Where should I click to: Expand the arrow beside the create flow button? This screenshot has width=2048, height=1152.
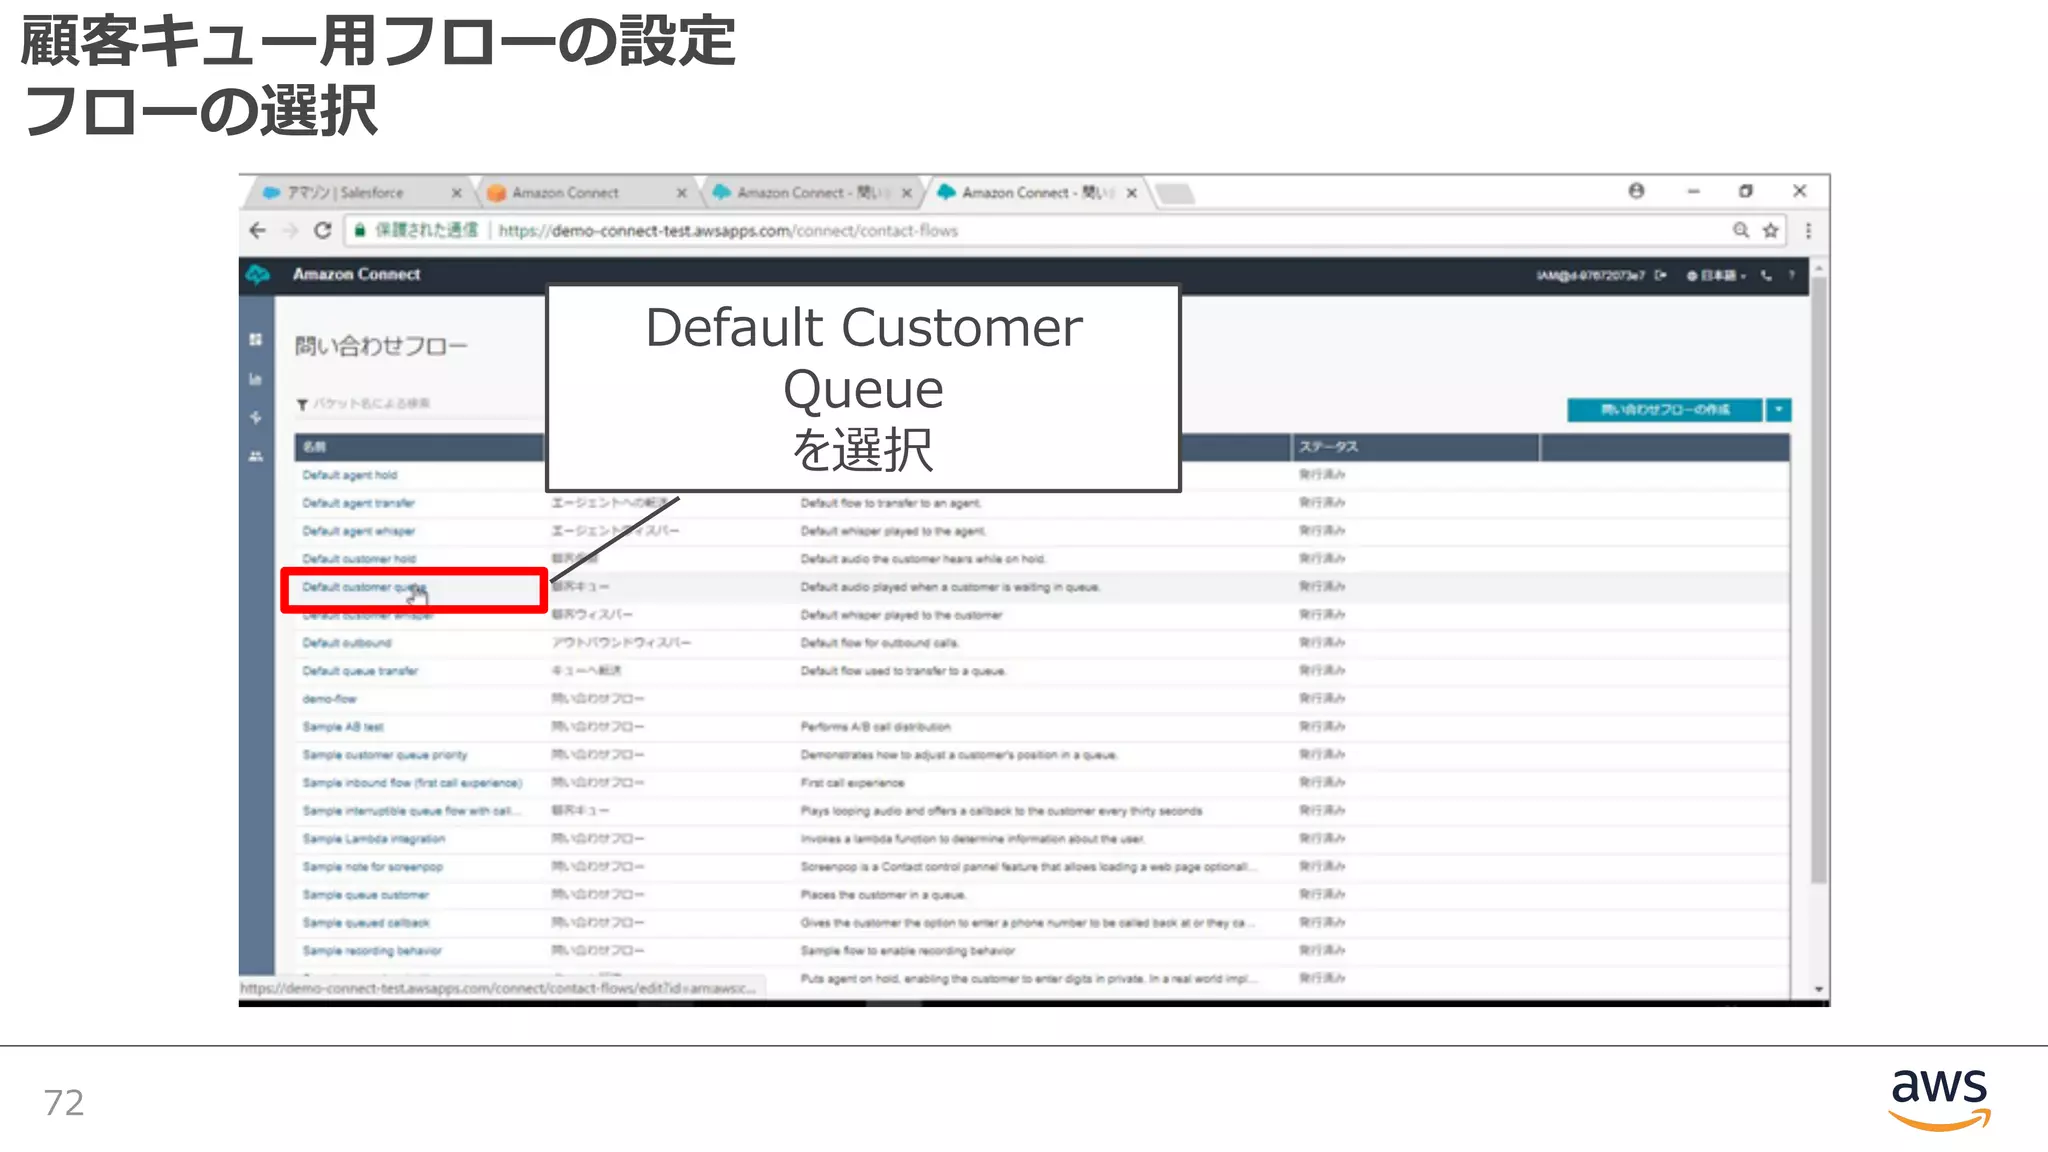tap(1779, 410)
